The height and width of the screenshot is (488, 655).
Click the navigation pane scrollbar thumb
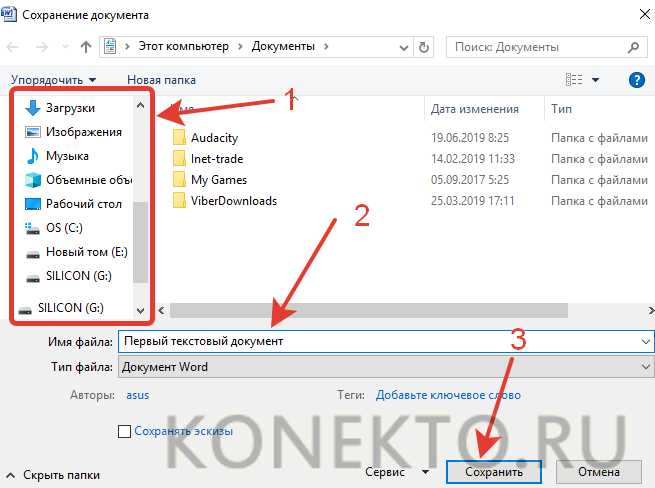click(140, 242)
